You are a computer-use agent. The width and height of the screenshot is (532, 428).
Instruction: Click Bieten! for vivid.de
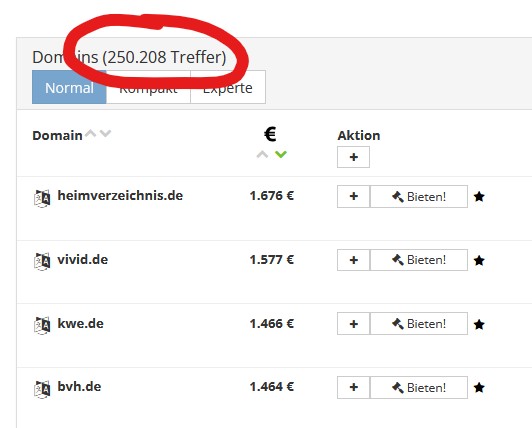[419, 260]
